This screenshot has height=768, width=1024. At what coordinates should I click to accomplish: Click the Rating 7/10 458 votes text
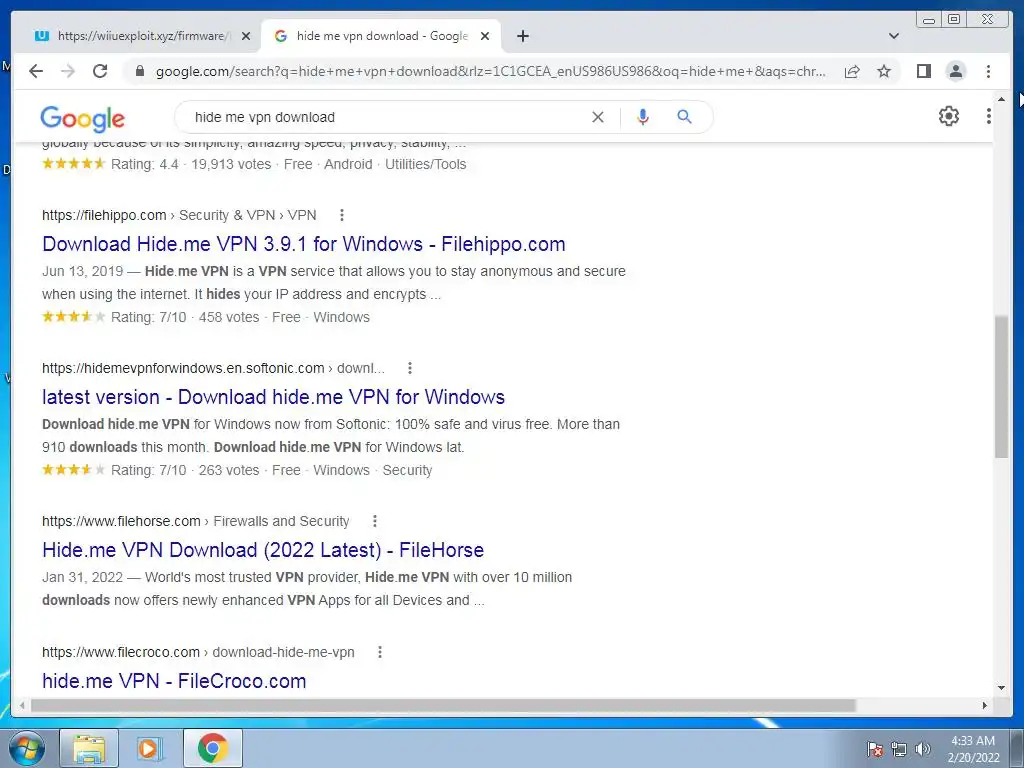point(185,317)
